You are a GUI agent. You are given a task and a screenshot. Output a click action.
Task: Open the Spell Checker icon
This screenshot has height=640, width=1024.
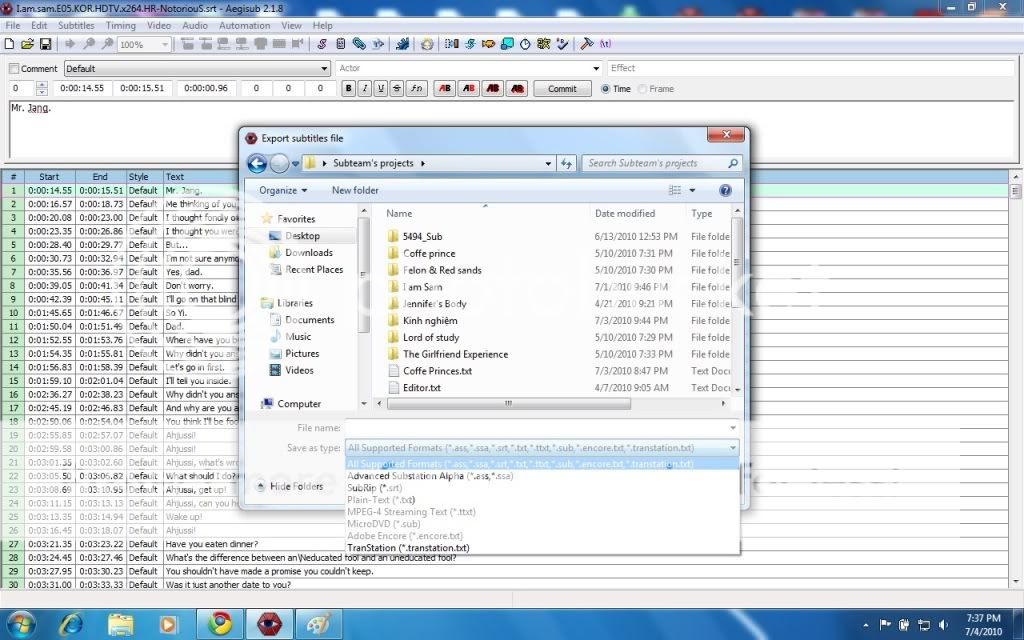point(562,44)
